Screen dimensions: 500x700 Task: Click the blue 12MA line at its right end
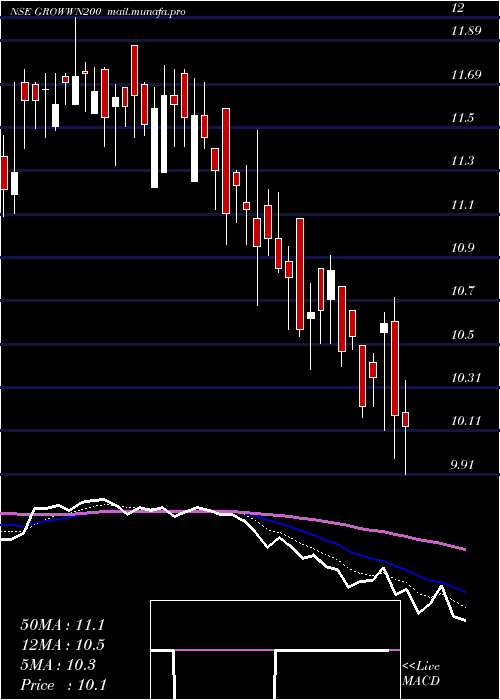tap(463, 591)
